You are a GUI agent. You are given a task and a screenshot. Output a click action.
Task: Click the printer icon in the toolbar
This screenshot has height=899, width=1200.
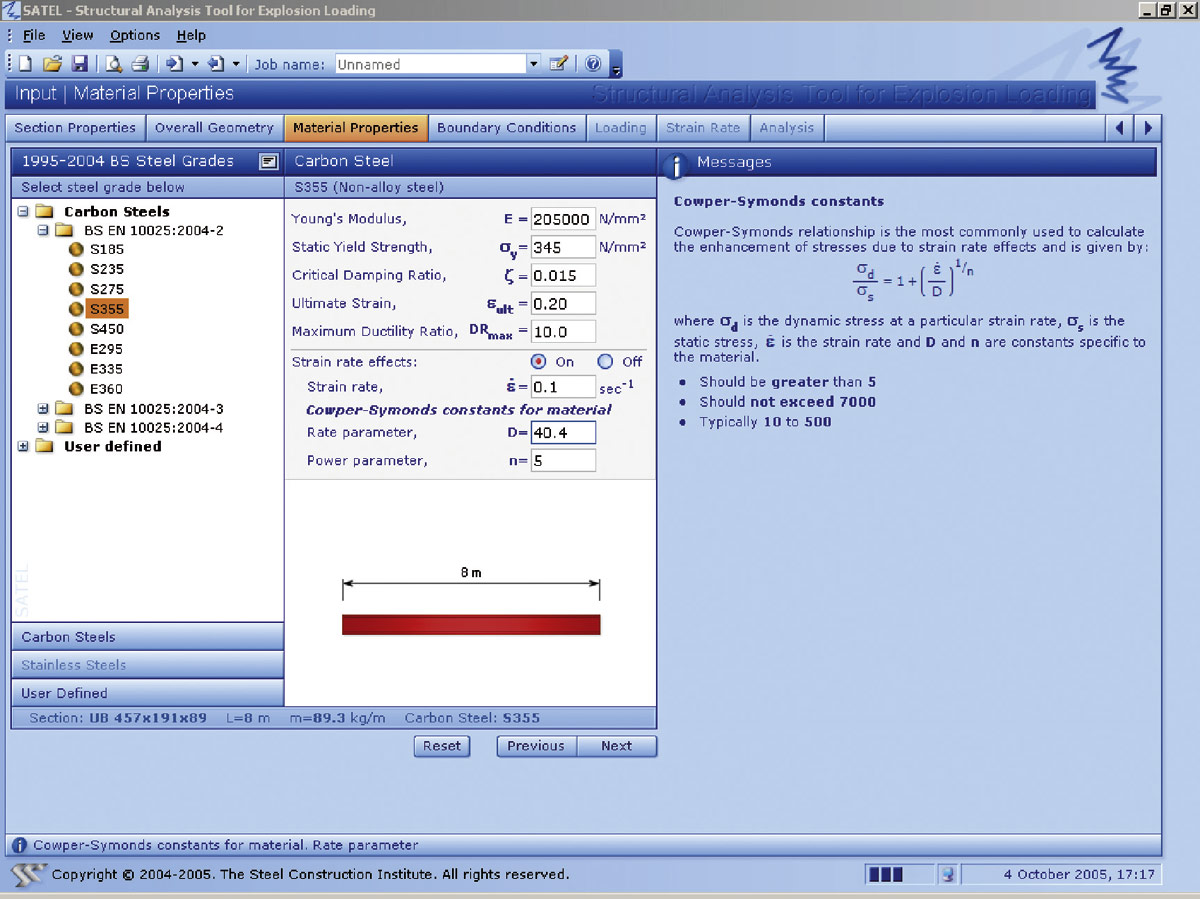click(x=141, y=64)
